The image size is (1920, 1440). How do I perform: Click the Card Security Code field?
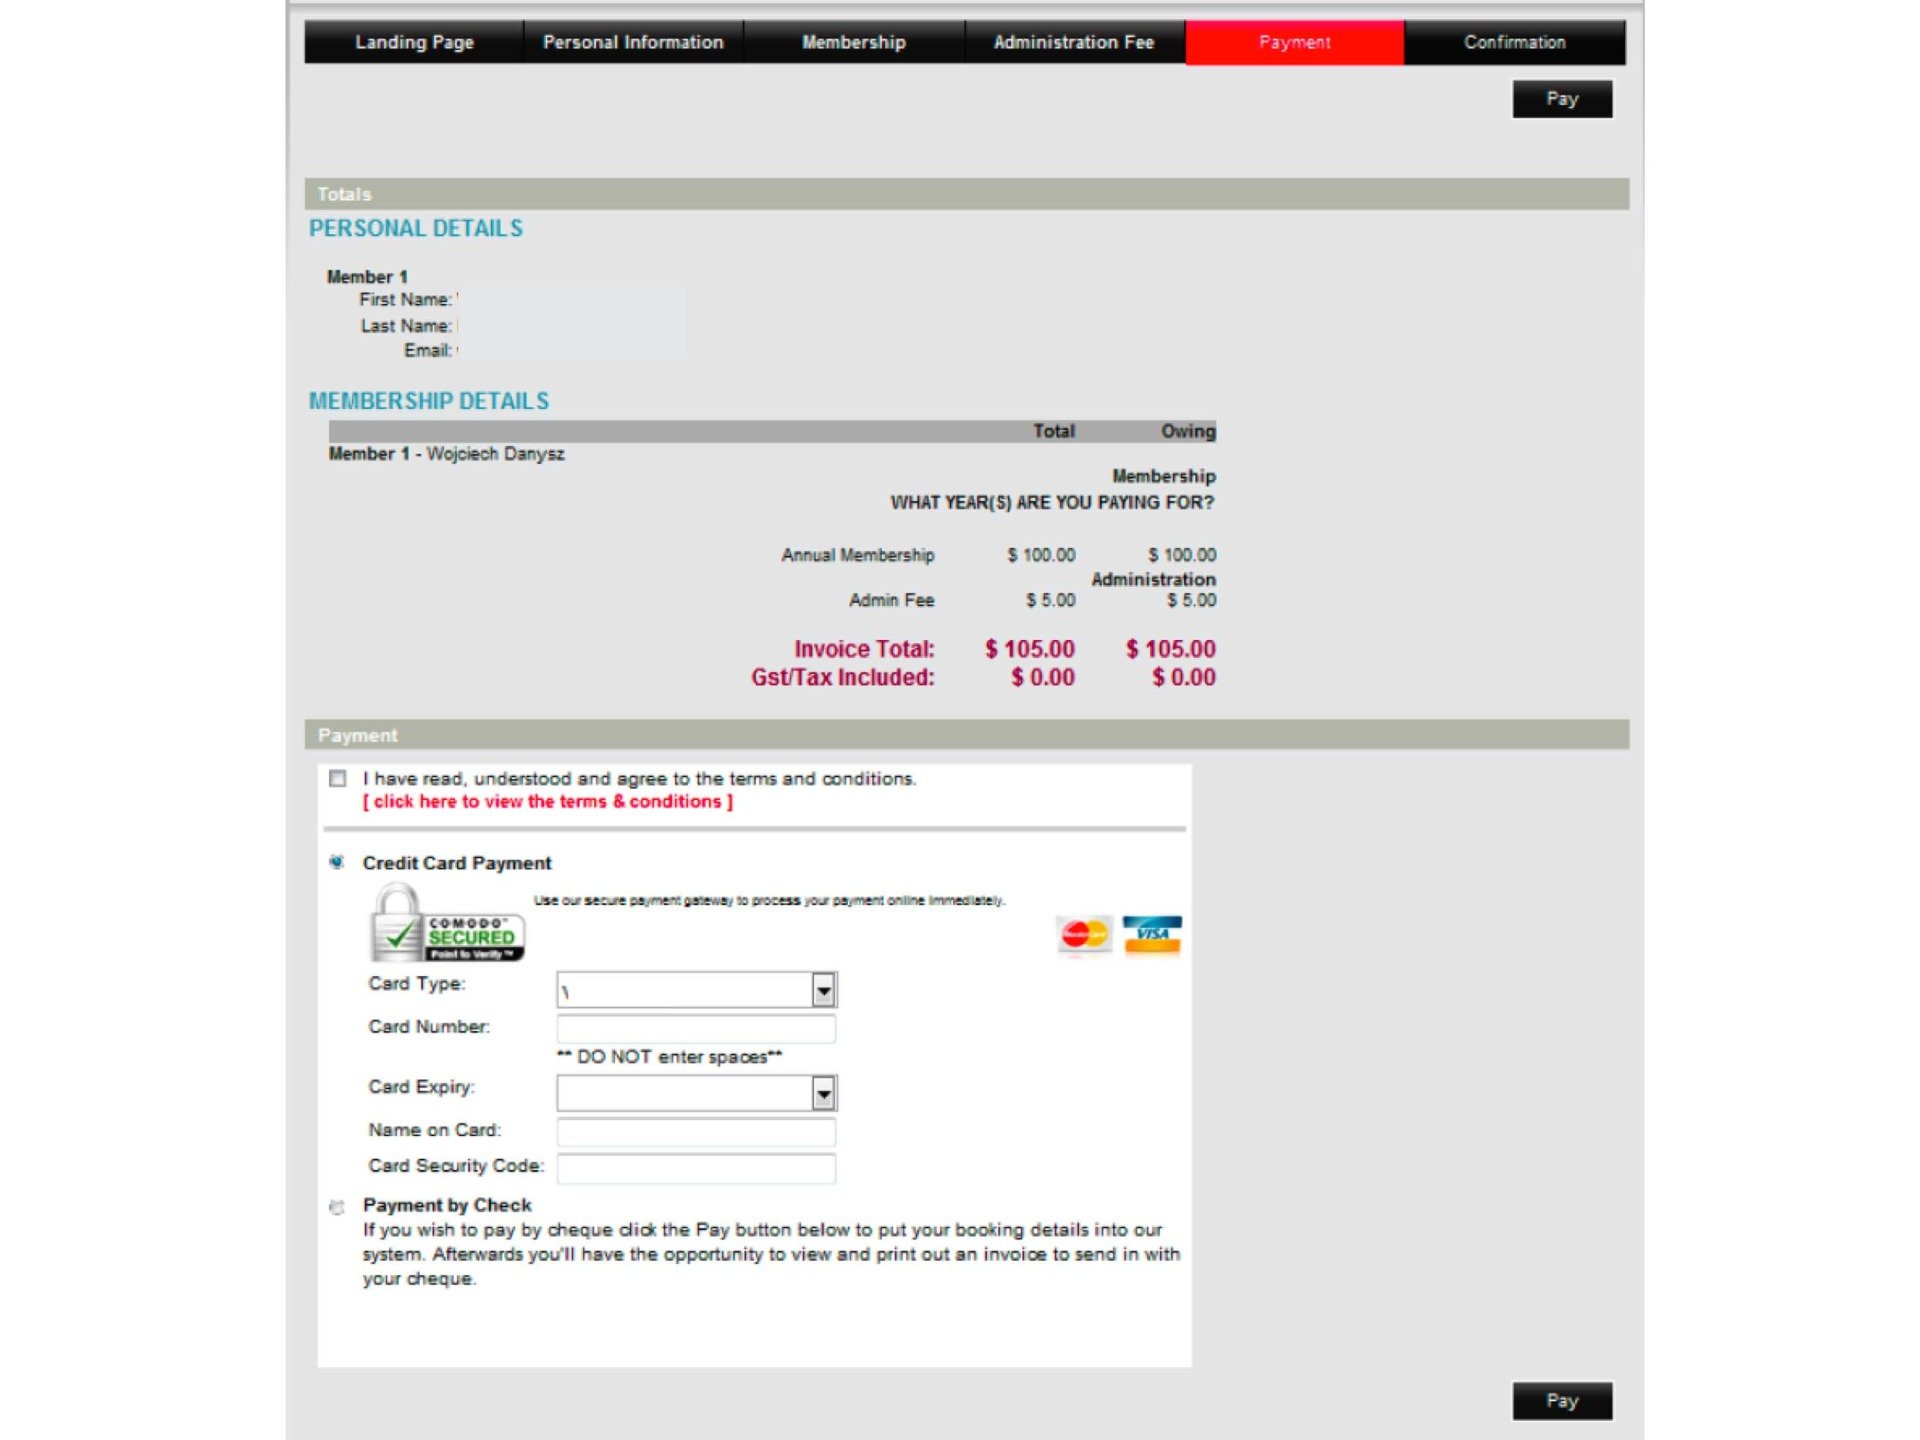tap(696, 1167)
